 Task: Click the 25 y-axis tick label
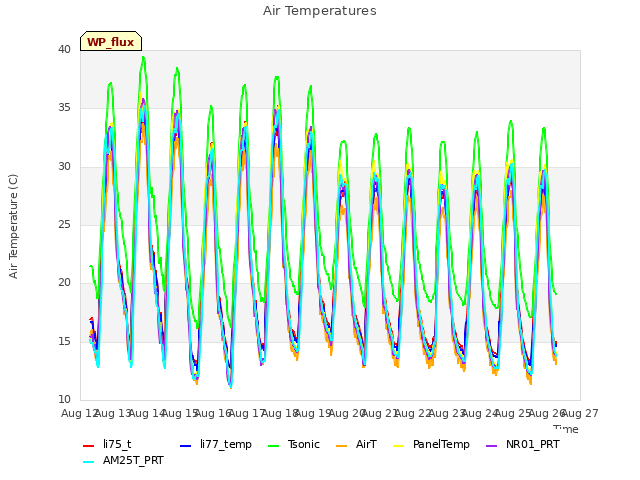(x=64, y=224)
